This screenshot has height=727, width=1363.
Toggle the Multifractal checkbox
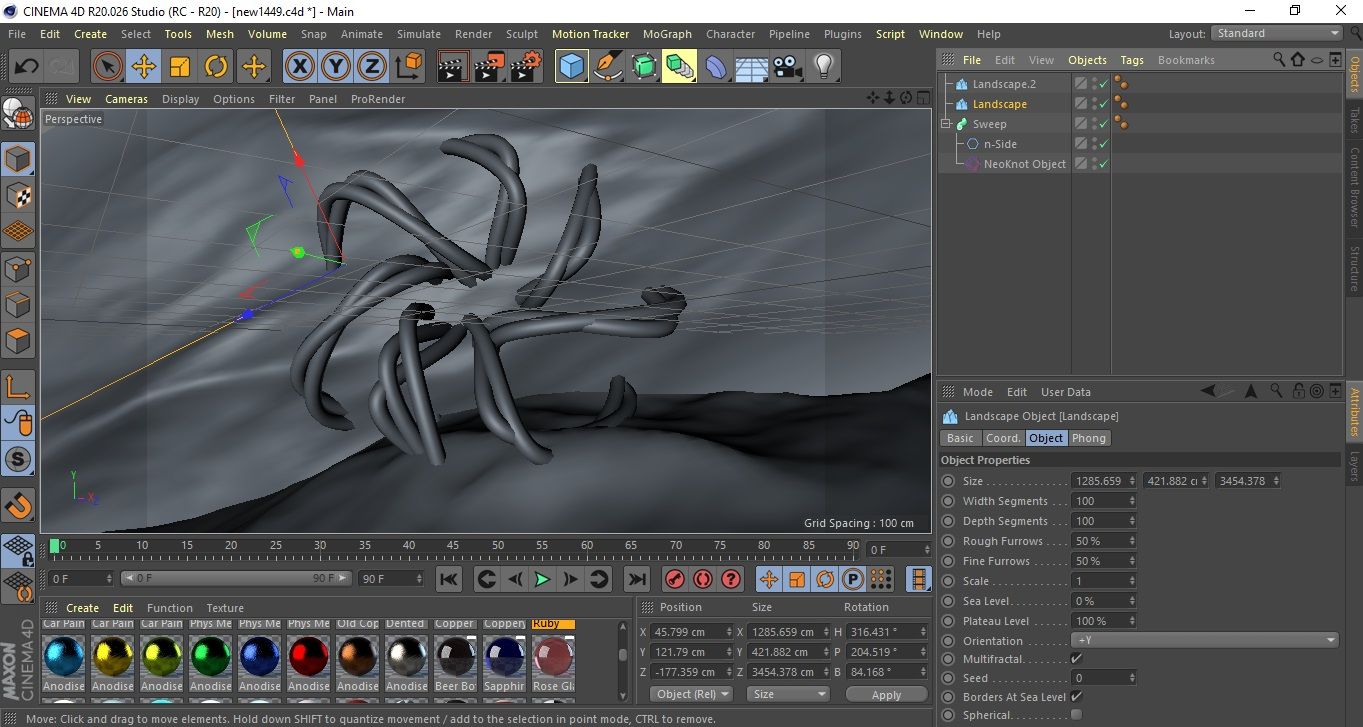[x=1076, y=659]
